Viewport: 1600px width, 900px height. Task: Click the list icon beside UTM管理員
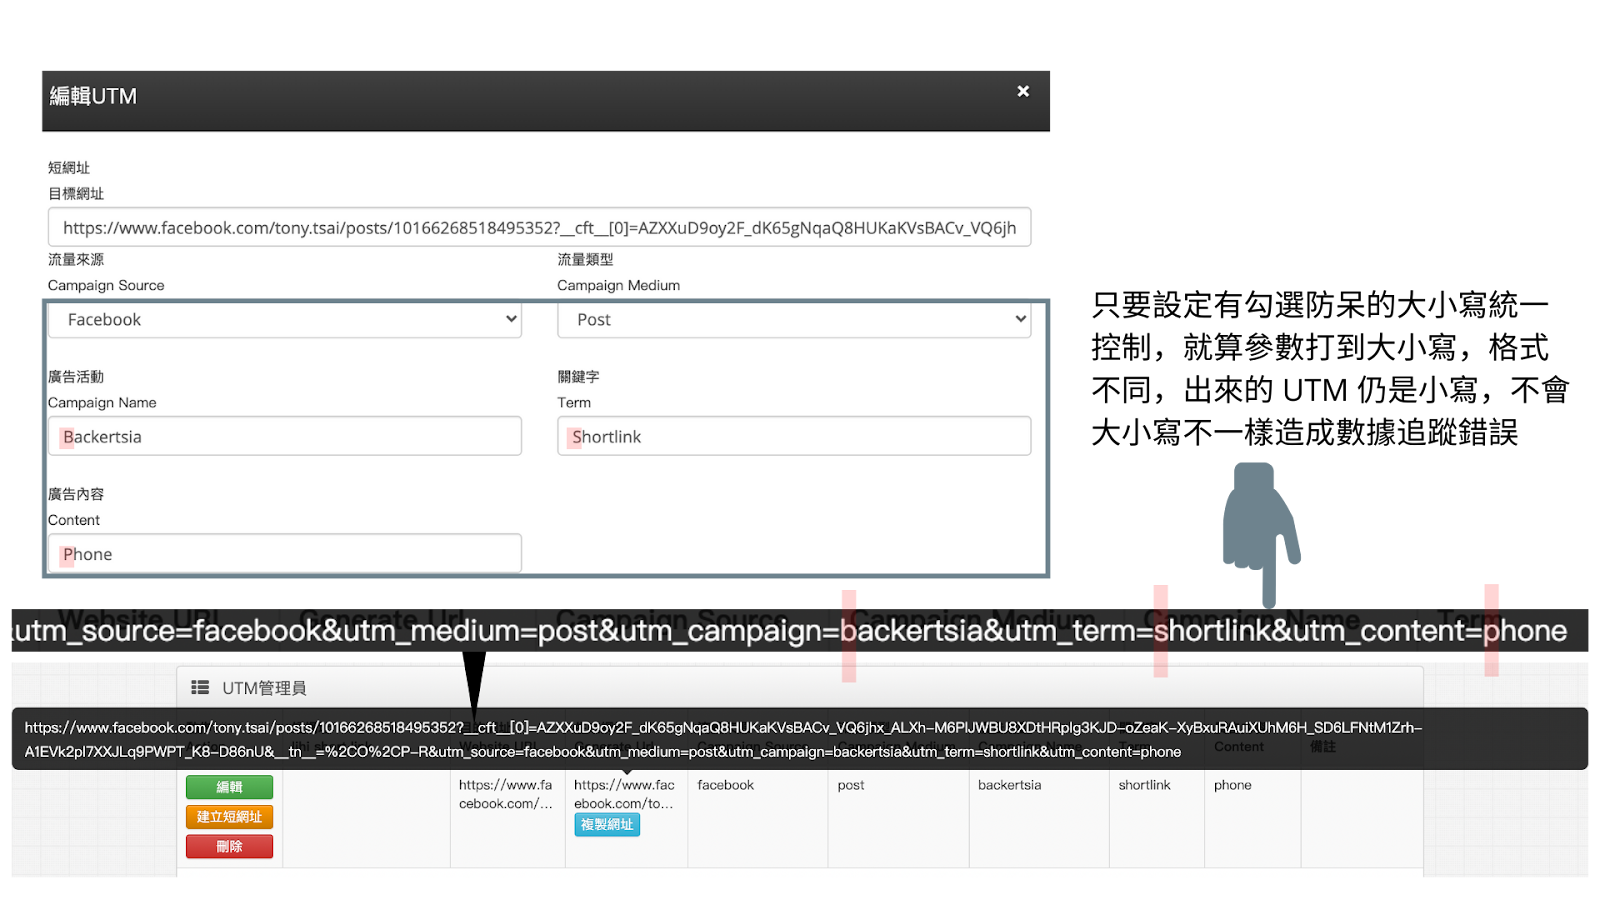pyautogui.click(x=200, y=688)
